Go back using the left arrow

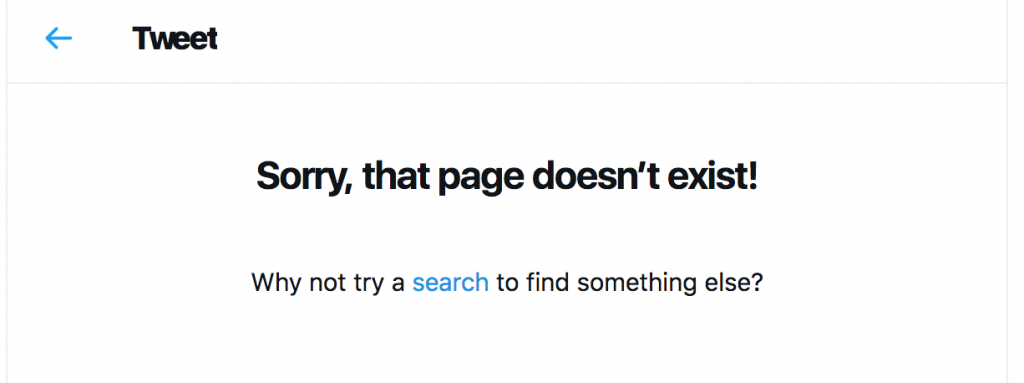[58, 39]
